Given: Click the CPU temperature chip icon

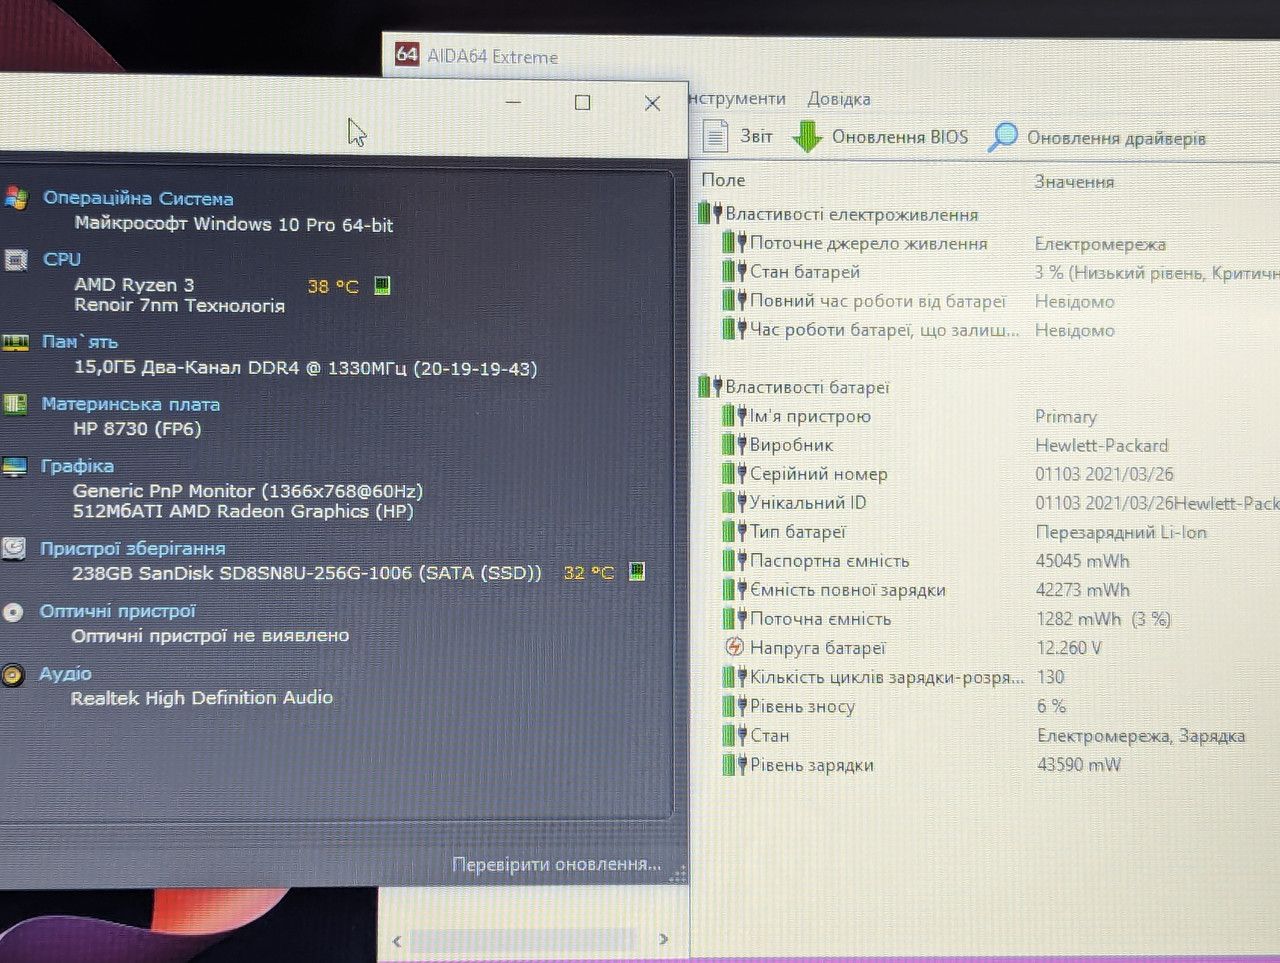Looking at the screenshot, I should coord(382,286).
